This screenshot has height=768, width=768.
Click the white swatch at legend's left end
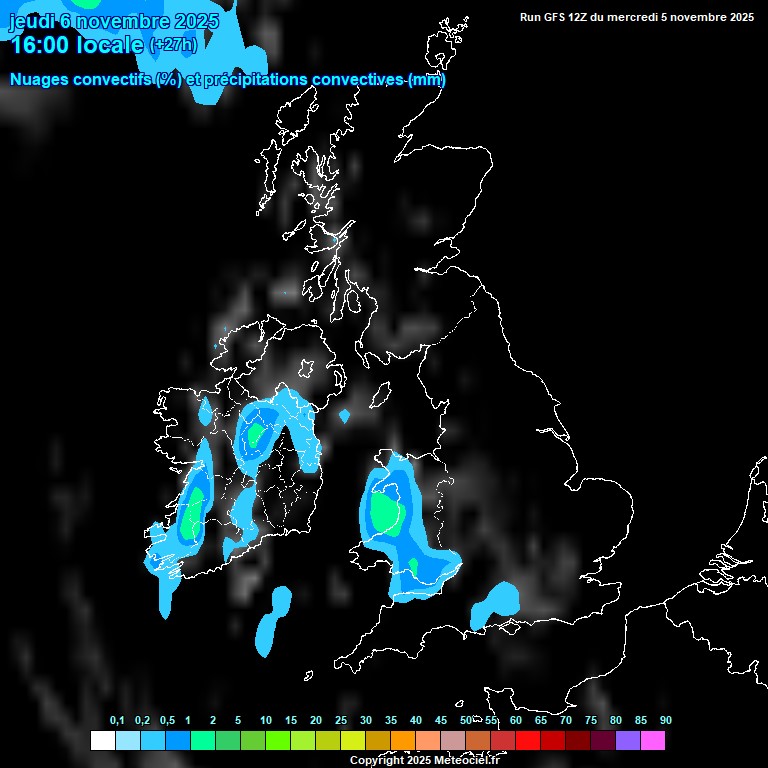pyautogui.click(x=102, y=740)
